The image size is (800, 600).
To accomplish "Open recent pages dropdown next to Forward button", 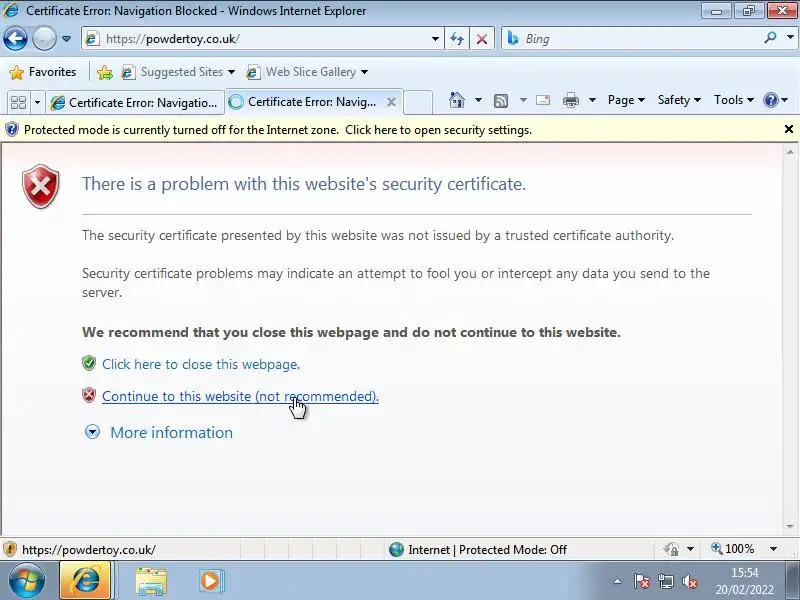I will coord(66,39).
